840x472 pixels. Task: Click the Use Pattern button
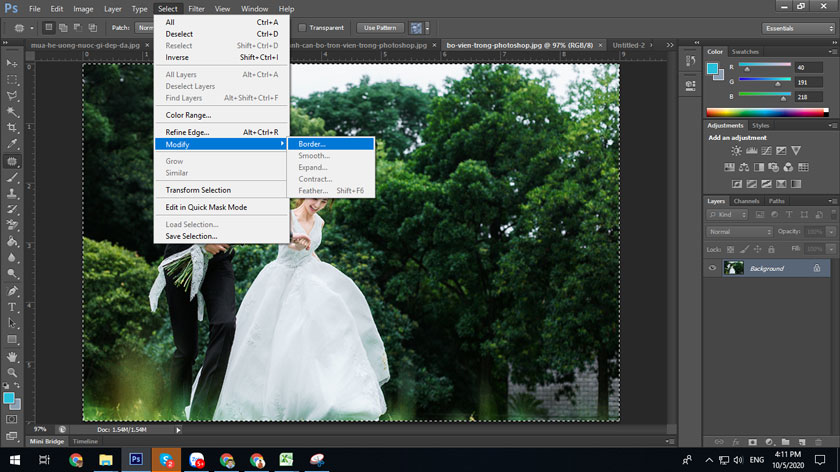[x=380, y=28]
